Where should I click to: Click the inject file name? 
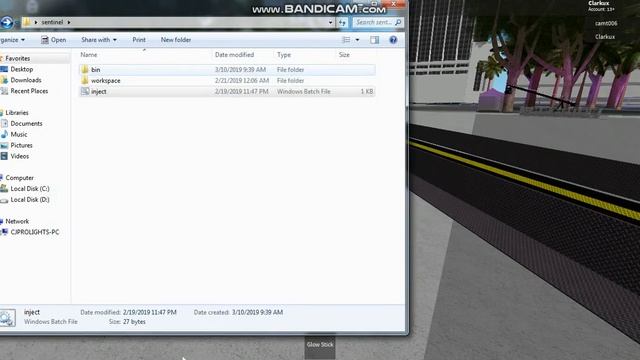tap(99, 91)
